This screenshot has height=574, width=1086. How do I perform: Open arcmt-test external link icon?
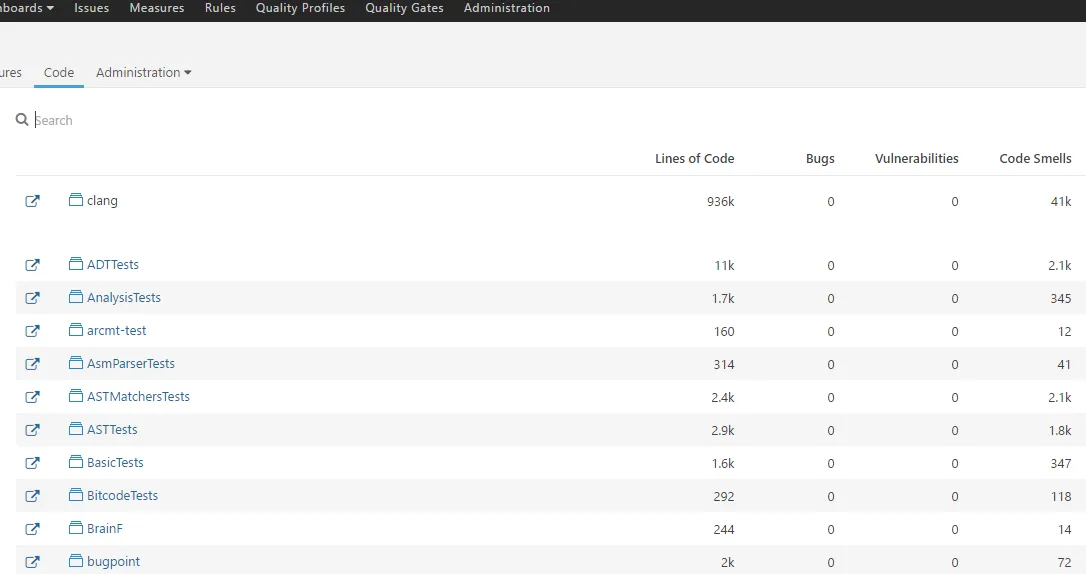pos(33,331)
